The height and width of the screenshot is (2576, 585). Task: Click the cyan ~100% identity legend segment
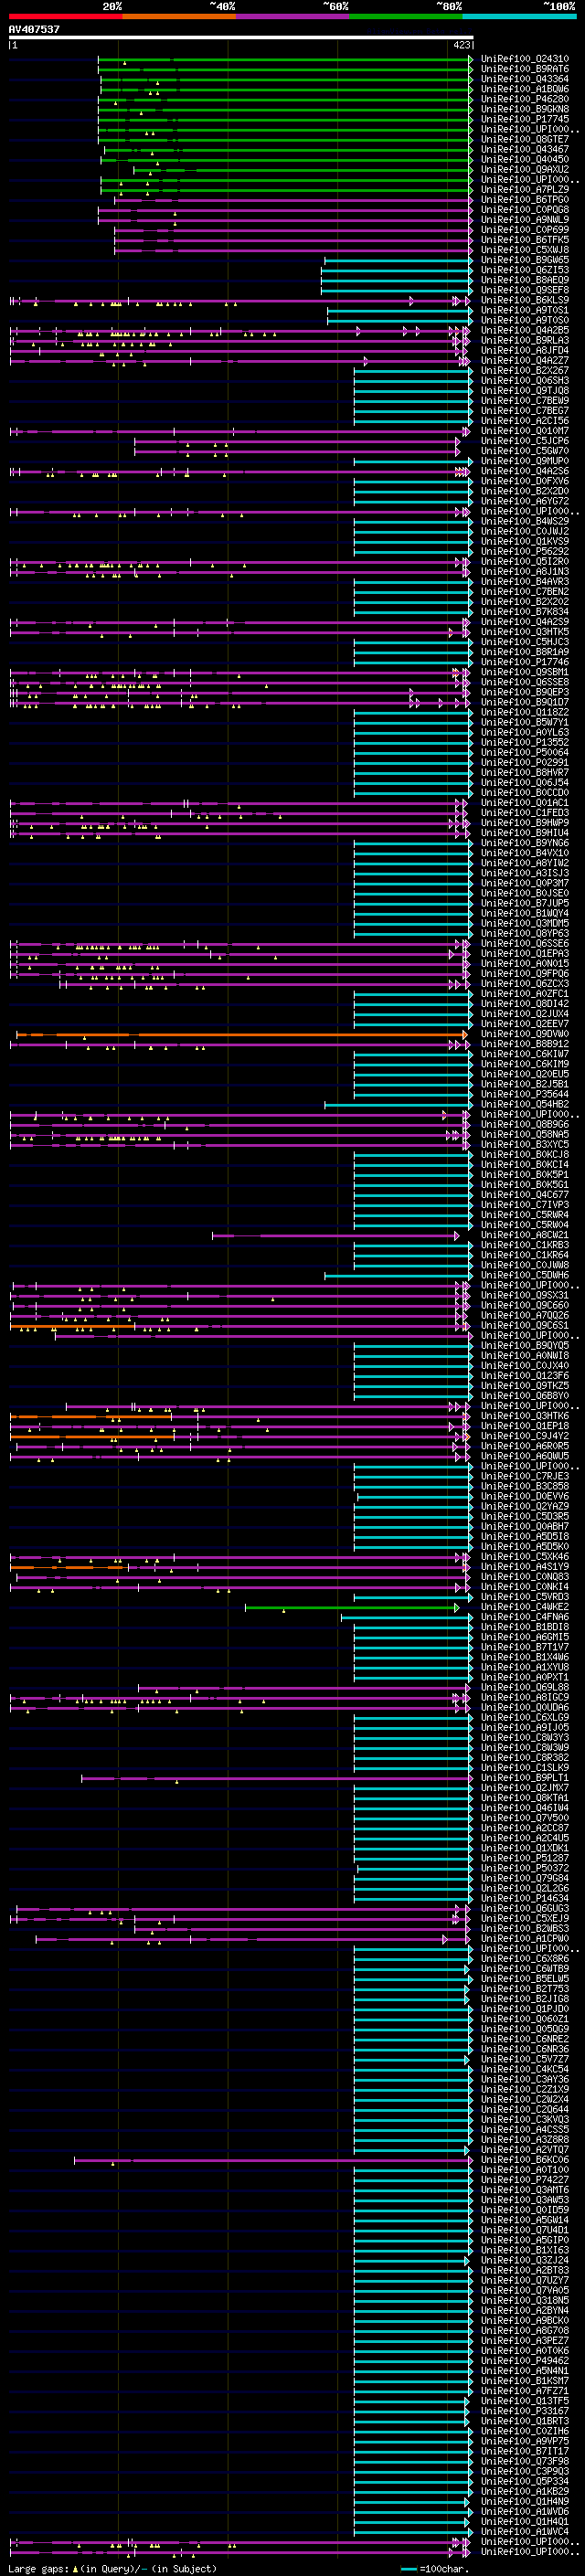pyautogui.click(x=519, y=16)
